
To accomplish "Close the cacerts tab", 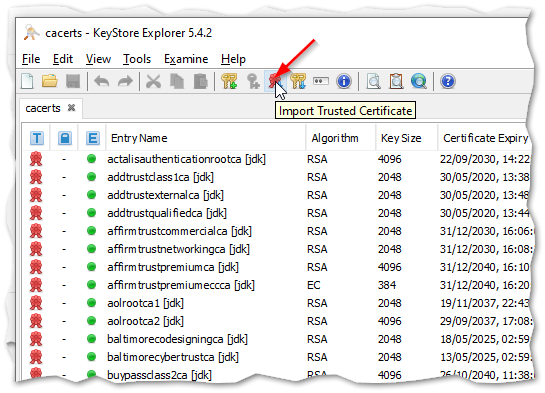I will 71,108.
